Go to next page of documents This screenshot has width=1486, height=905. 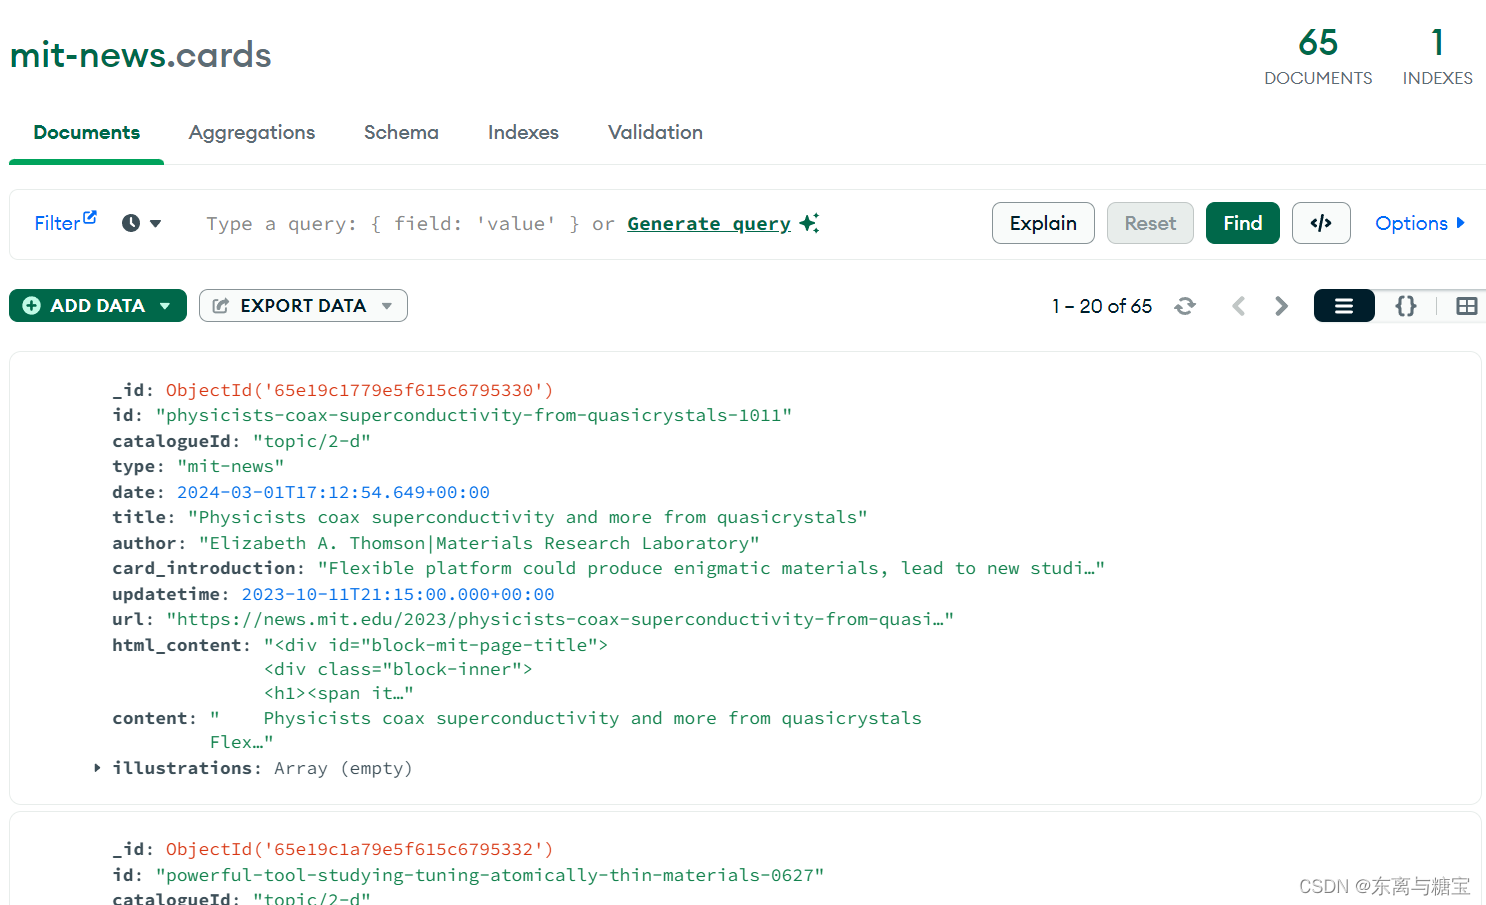click(1281, 306)
